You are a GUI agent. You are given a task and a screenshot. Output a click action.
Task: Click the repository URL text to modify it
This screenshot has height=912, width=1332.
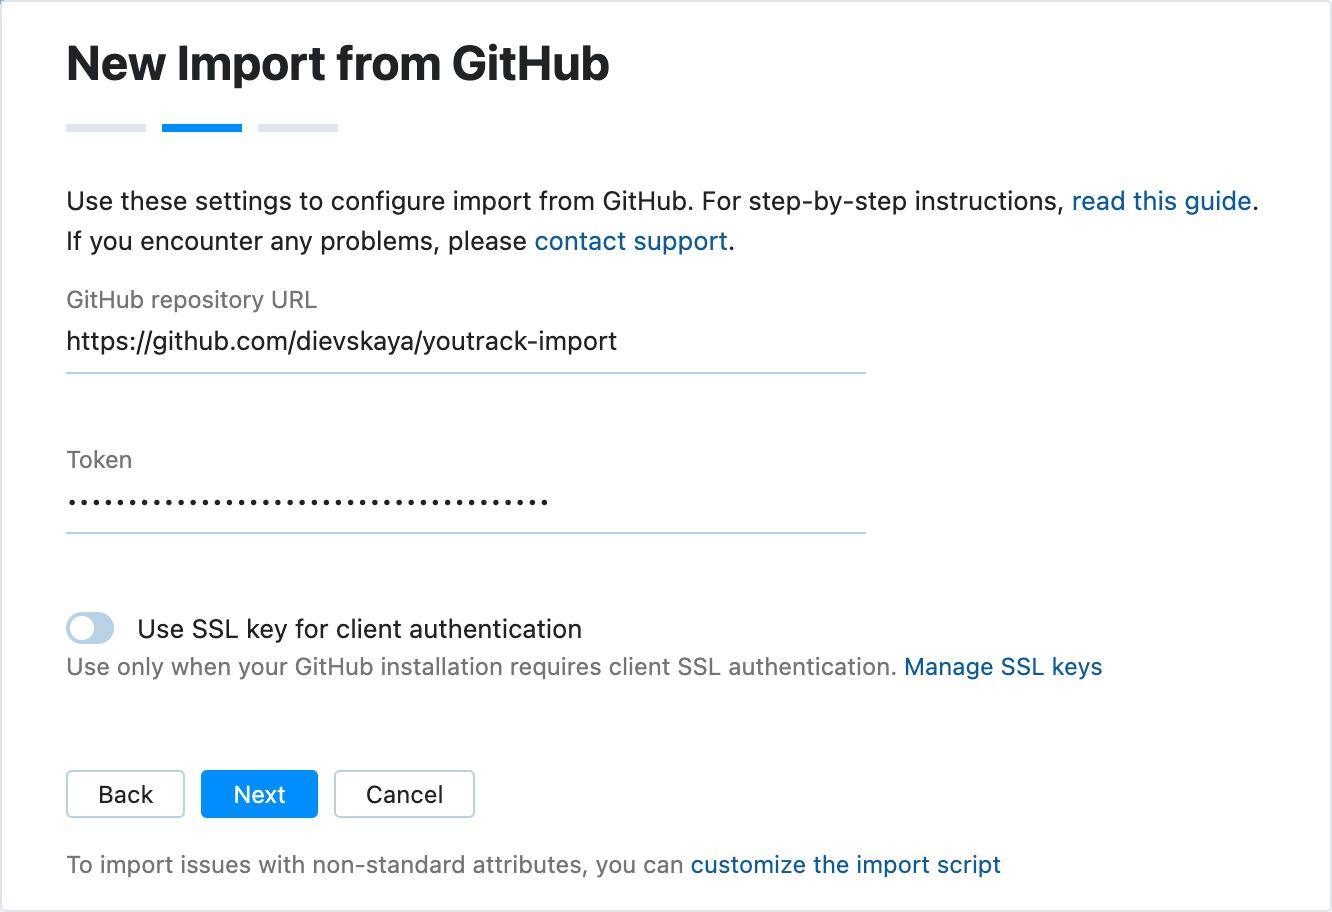[x=341, y=341]
